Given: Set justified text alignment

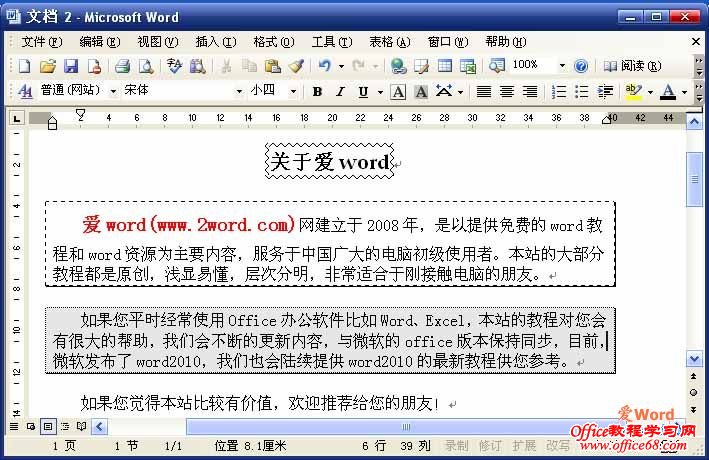Looking at the screenshot, I should pos(484,92).
